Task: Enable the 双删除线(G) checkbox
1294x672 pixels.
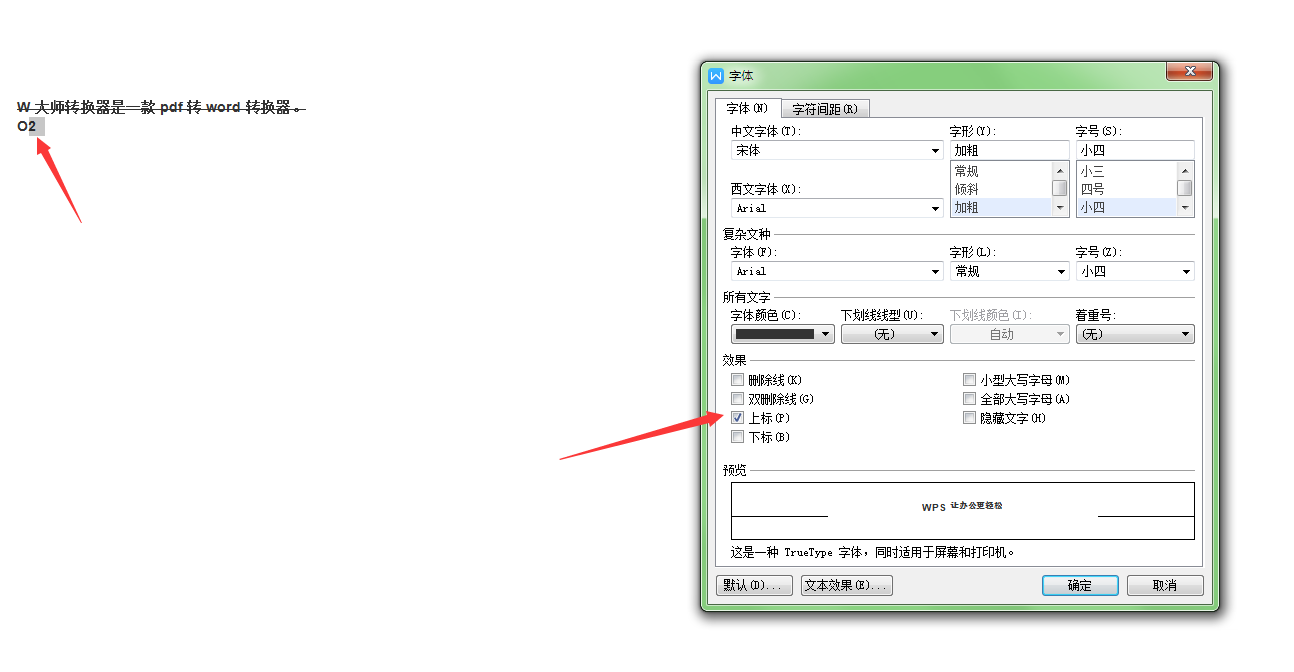Action: 737,398
